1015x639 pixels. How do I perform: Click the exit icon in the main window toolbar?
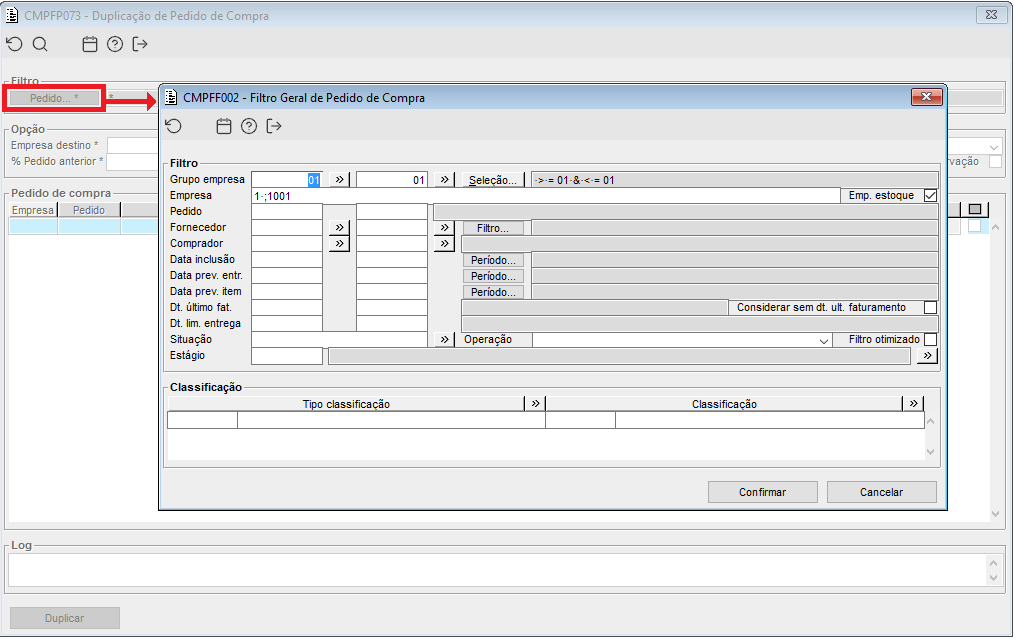(140, 44)
